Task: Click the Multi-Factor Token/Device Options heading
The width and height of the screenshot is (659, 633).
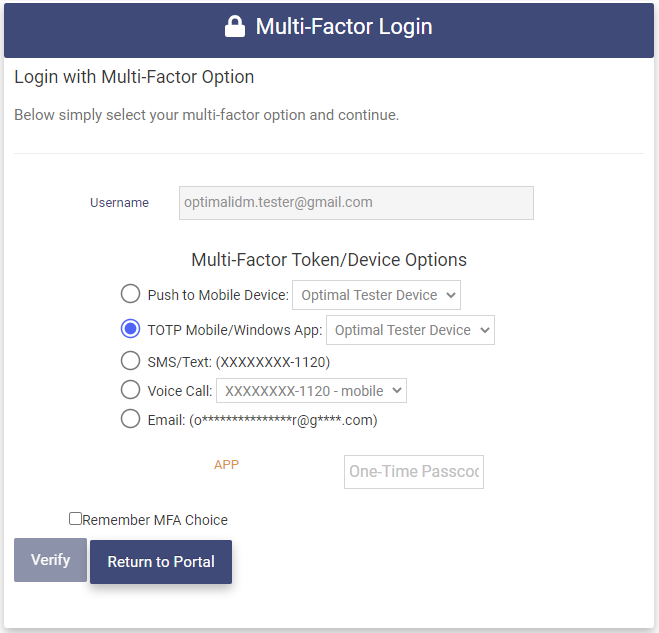Action: (329, 260)
